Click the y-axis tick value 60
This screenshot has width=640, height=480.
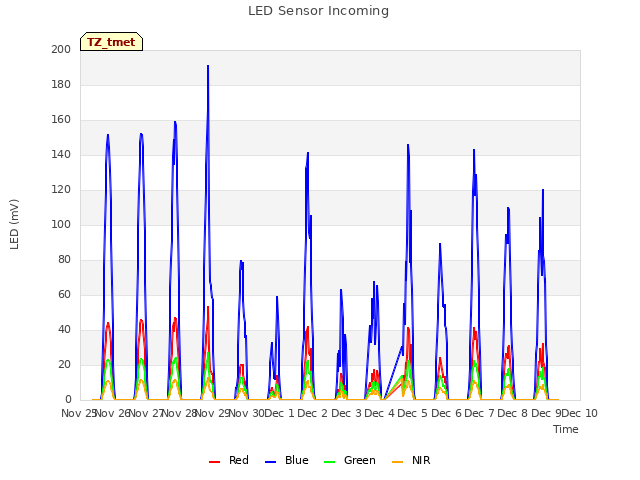pyautogui.click(x=64, y=295)
